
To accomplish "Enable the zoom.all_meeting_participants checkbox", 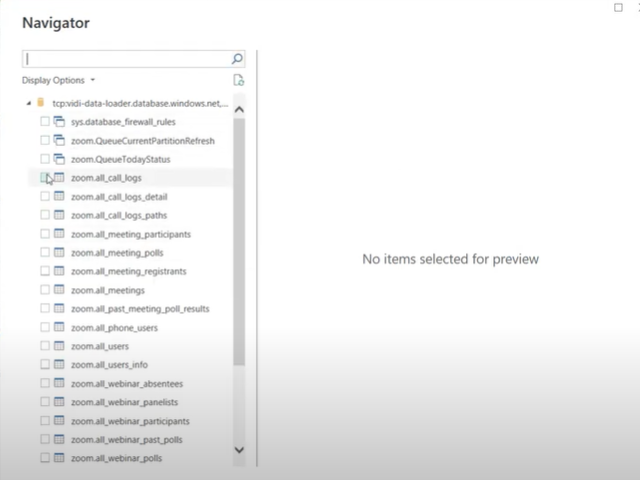I will (x=45, y=234).
